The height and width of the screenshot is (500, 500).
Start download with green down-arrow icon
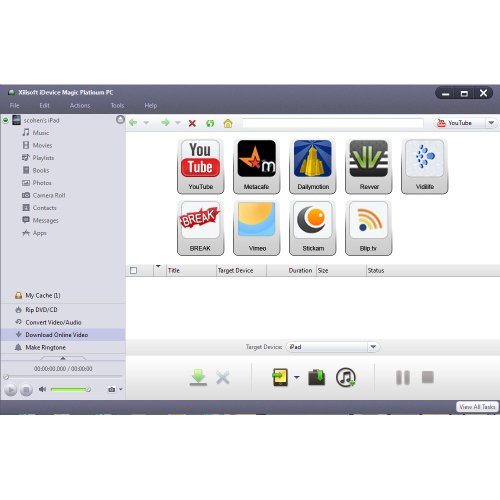[x=198, y=377]
